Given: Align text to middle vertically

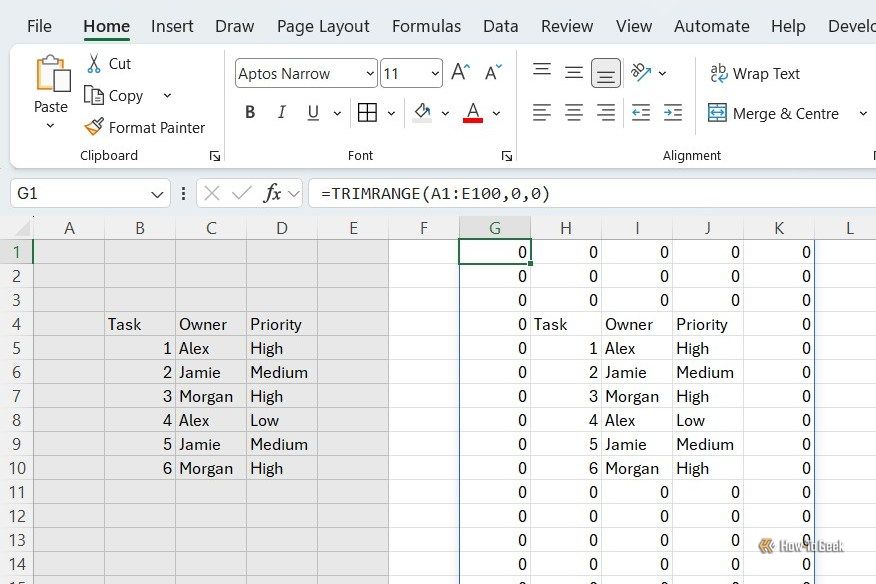Looking at the screenshot, I should [x=574, y=73].
